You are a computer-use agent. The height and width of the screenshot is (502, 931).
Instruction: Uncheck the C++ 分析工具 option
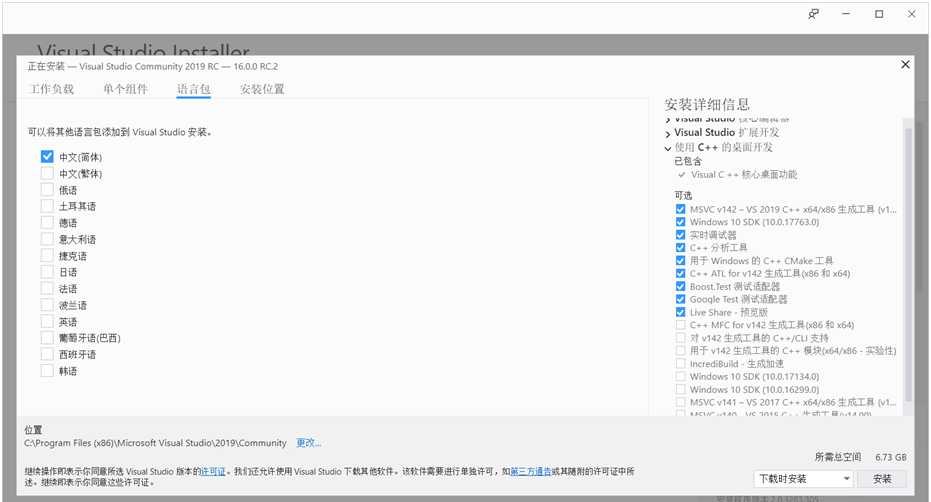(680, 248)
